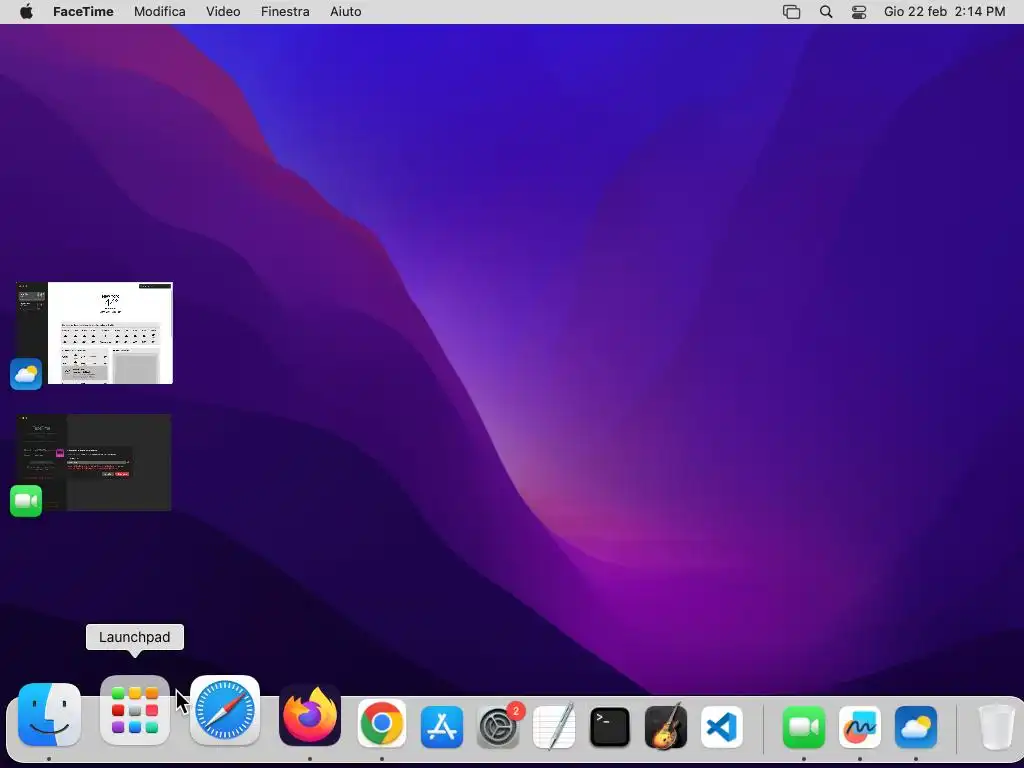Screen dimensions: 1024x768
Task: Open Google Chrome from the Dock
Action: tap(382, 723)
